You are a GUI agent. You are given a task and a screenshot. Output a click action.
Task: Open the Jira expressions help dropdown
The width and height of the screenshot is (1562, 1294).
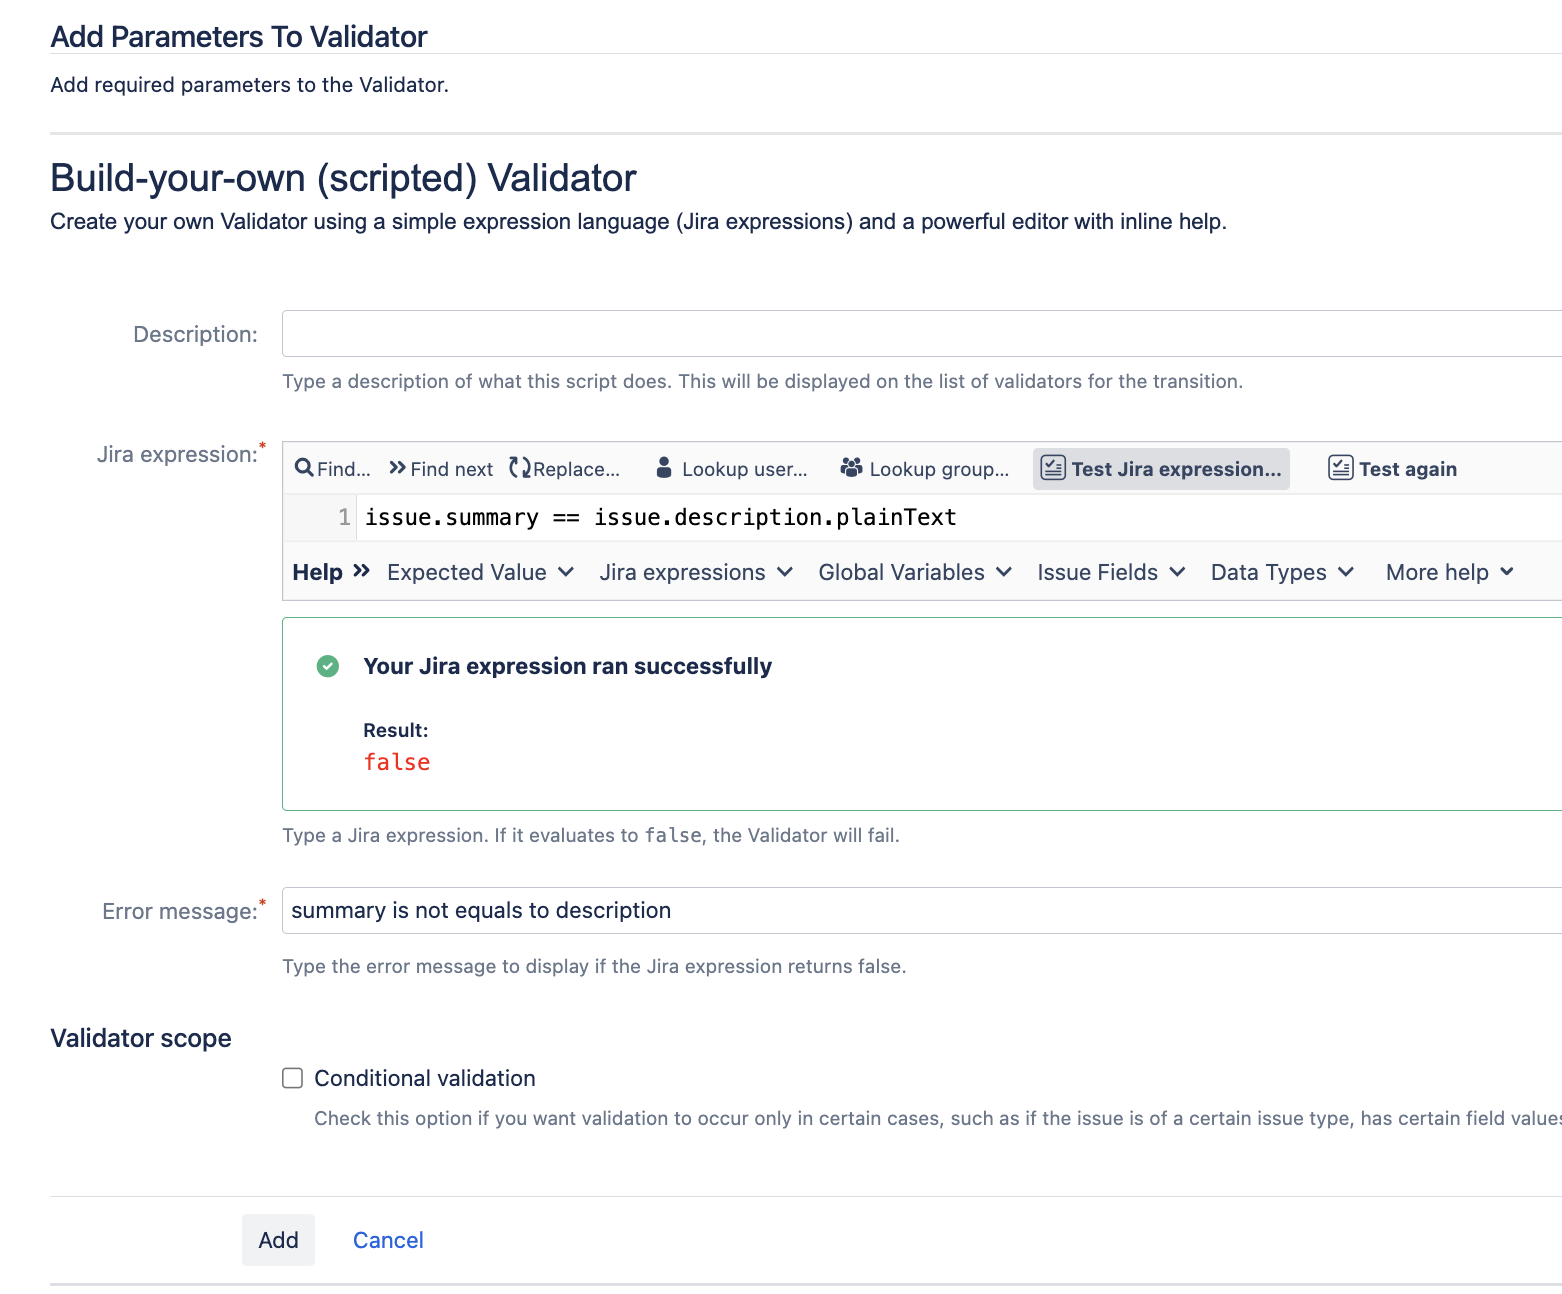[696, 572]
